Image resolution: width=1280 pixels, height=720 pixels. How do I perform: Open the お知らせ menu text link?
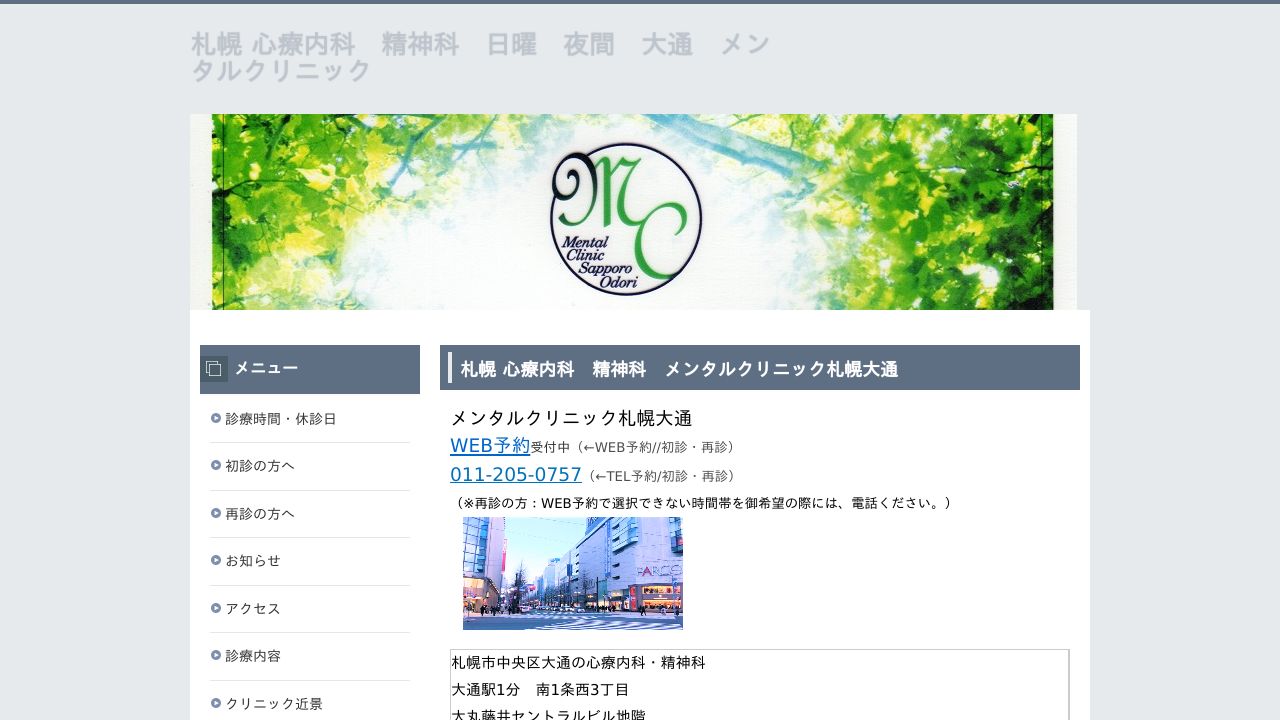click(x=253, y=561)
